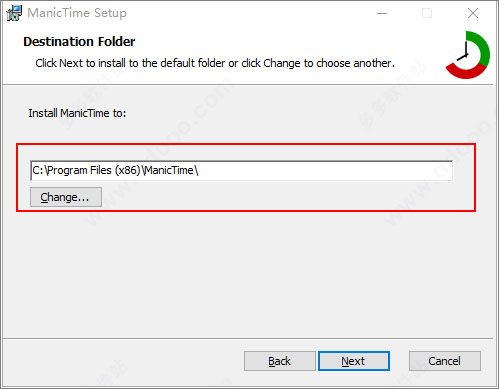Click the red arc of the ManicTime logo
The width and height of the screenshot is (499, 389).
[467, 71]
